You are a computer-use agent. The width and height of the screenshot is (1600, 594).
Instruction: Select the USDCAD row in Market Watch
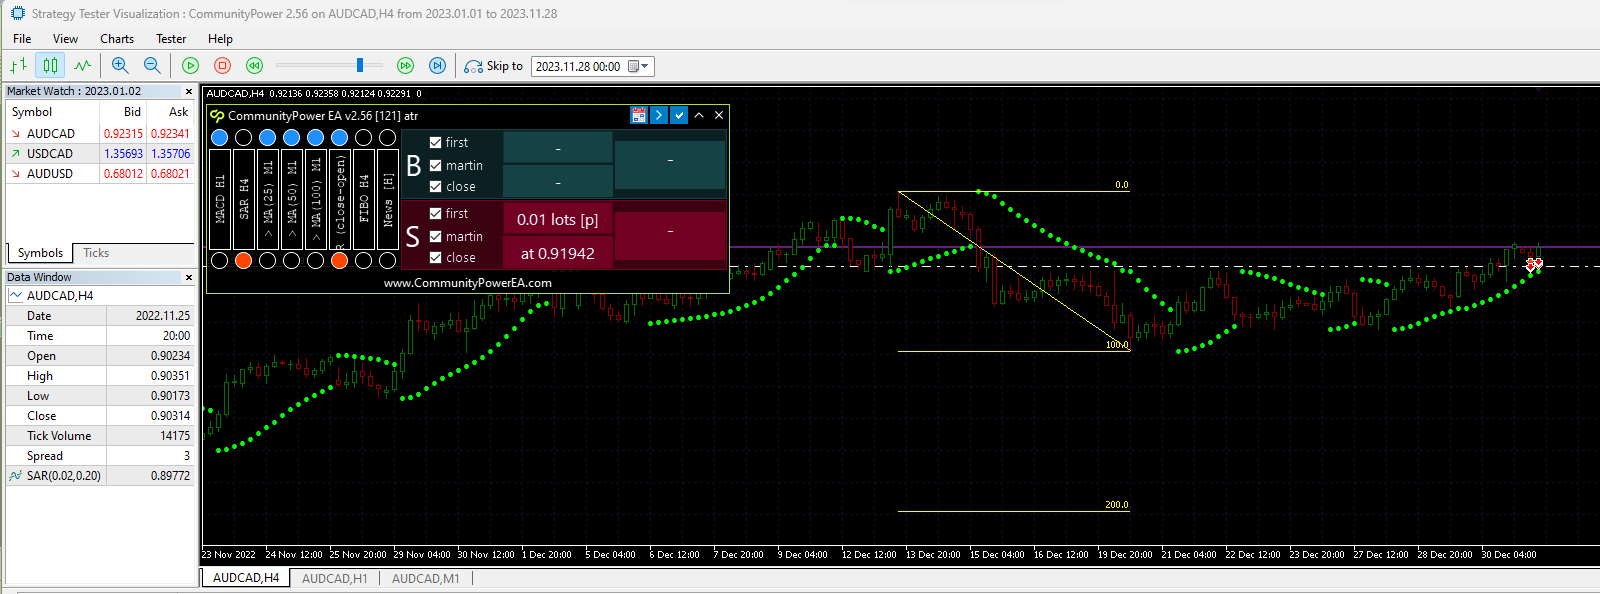tap(100, 153)
